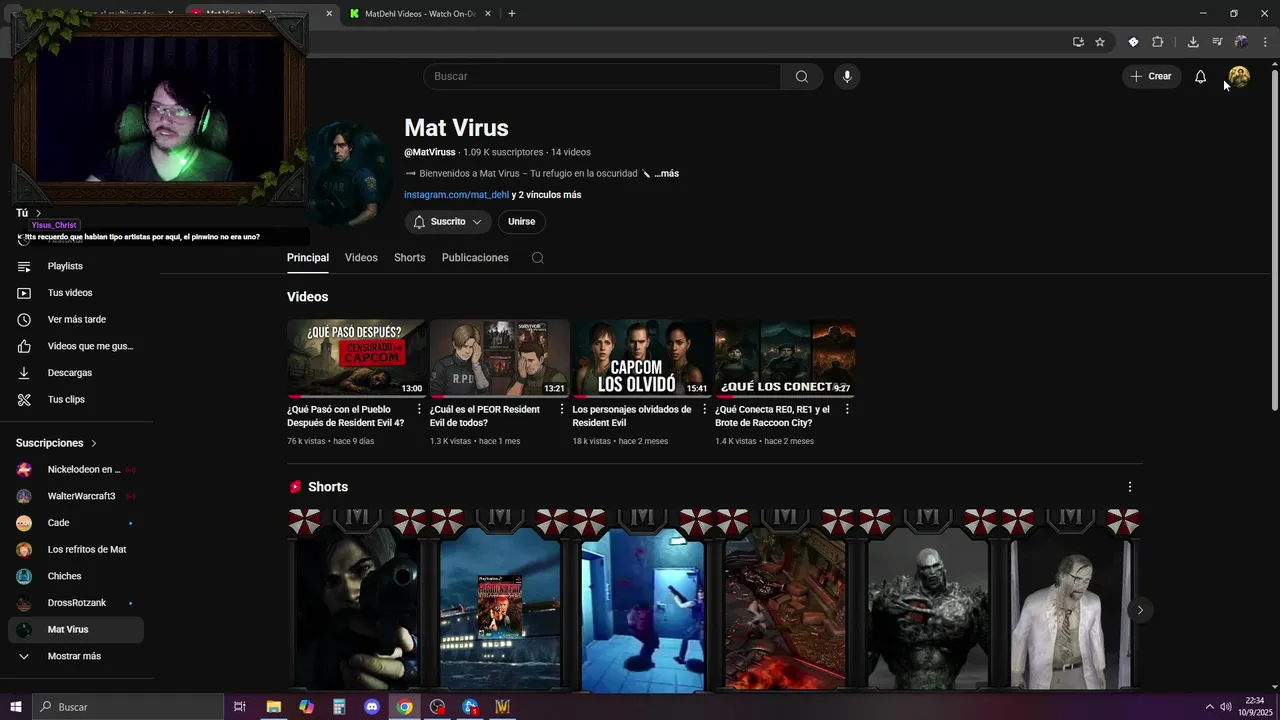Image resolution: width=1280 pixels, height=720 pixels.
Task: Switch to the Shorts channel tab
Action: point(410,258)
